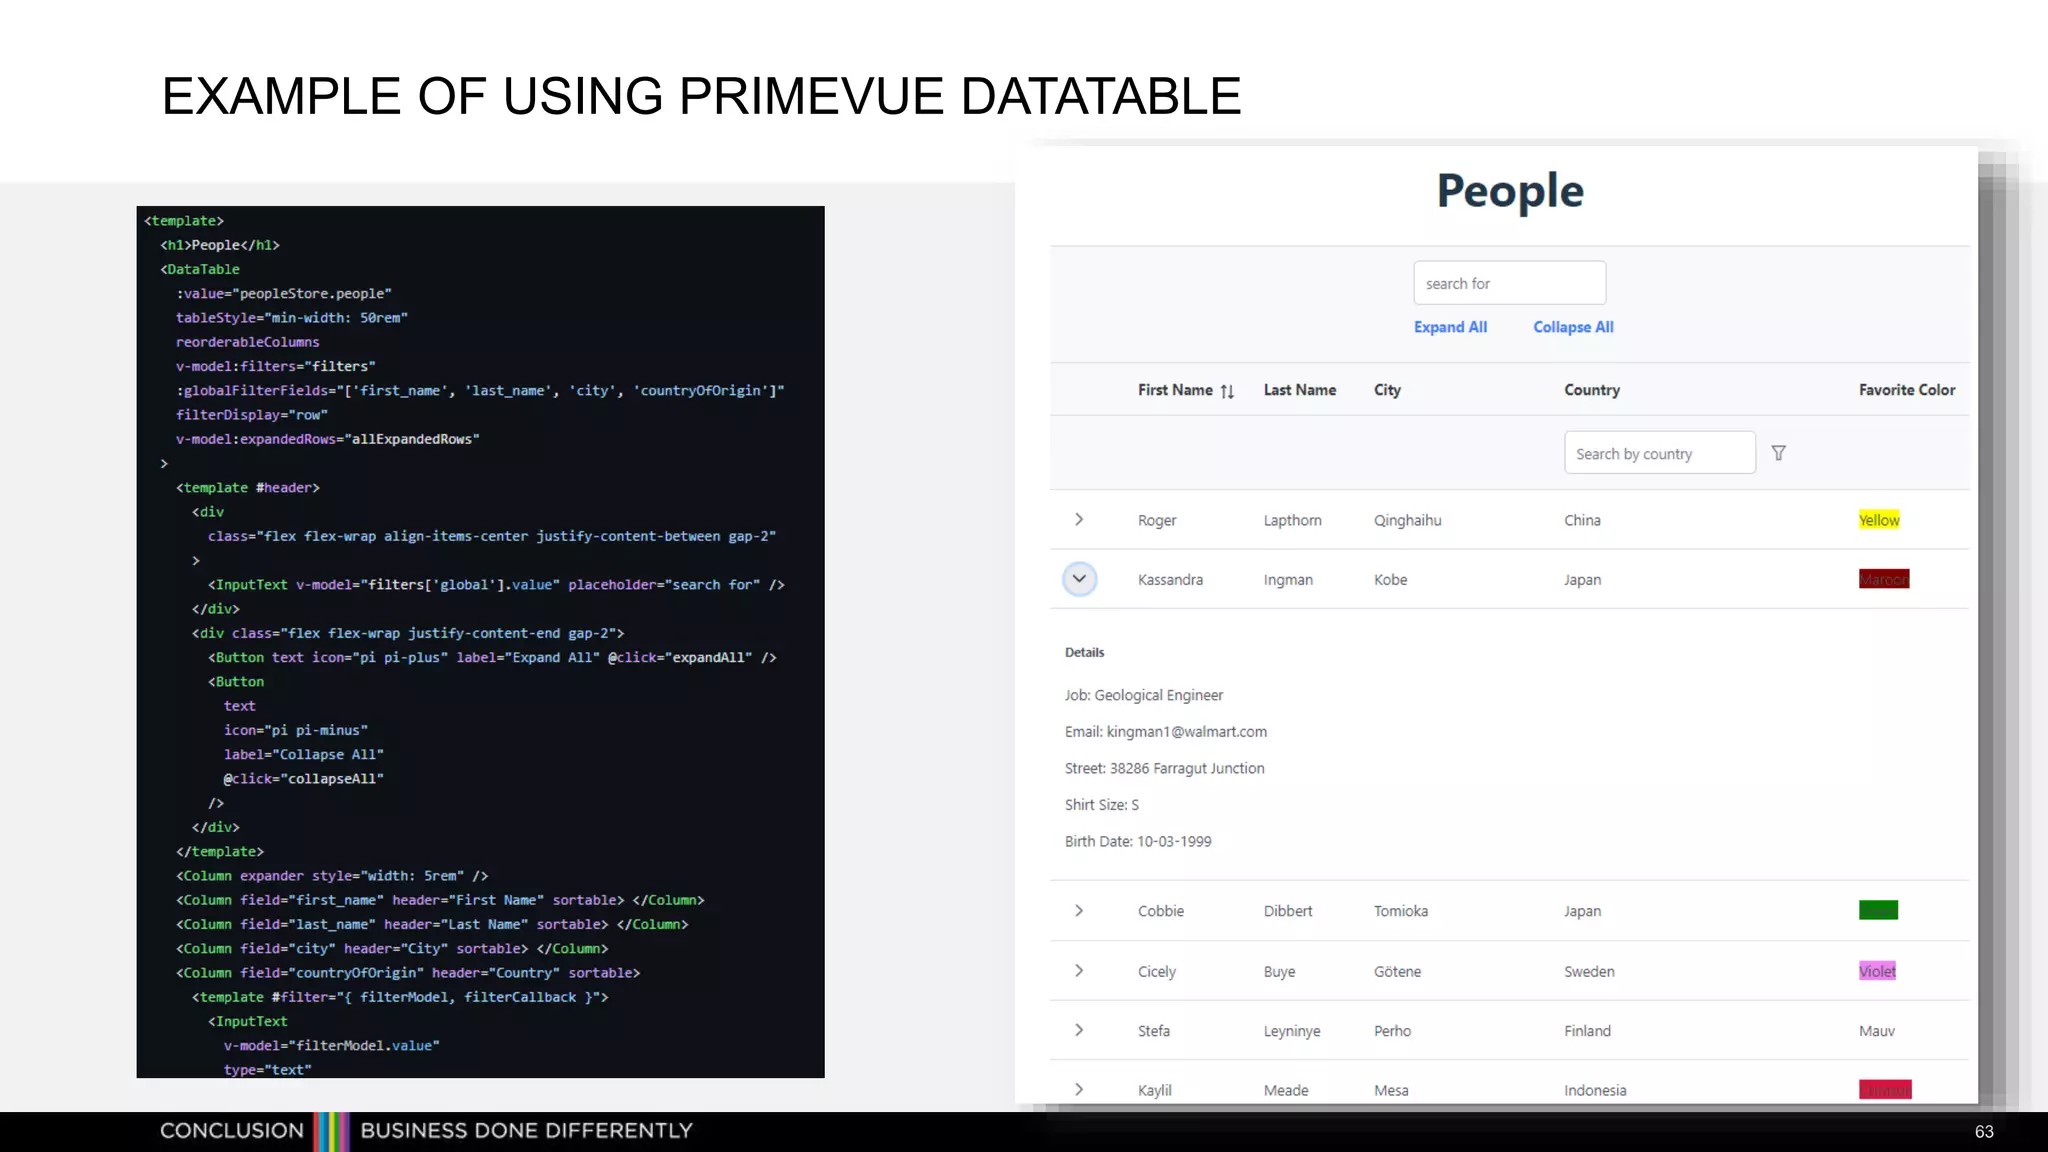This screenshot has height=1152, width=2048.
Task: Click 'CONCLUSION' in the slide footer
Action: pos(232,1131)
